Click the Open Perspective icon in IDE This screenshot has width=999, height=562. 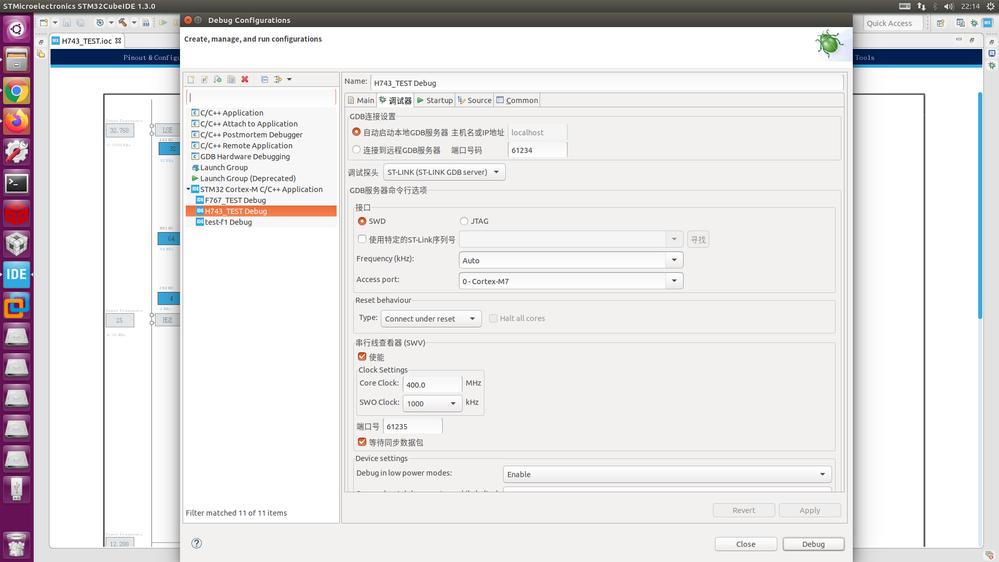pyautogui.click(x=940, y=23)
